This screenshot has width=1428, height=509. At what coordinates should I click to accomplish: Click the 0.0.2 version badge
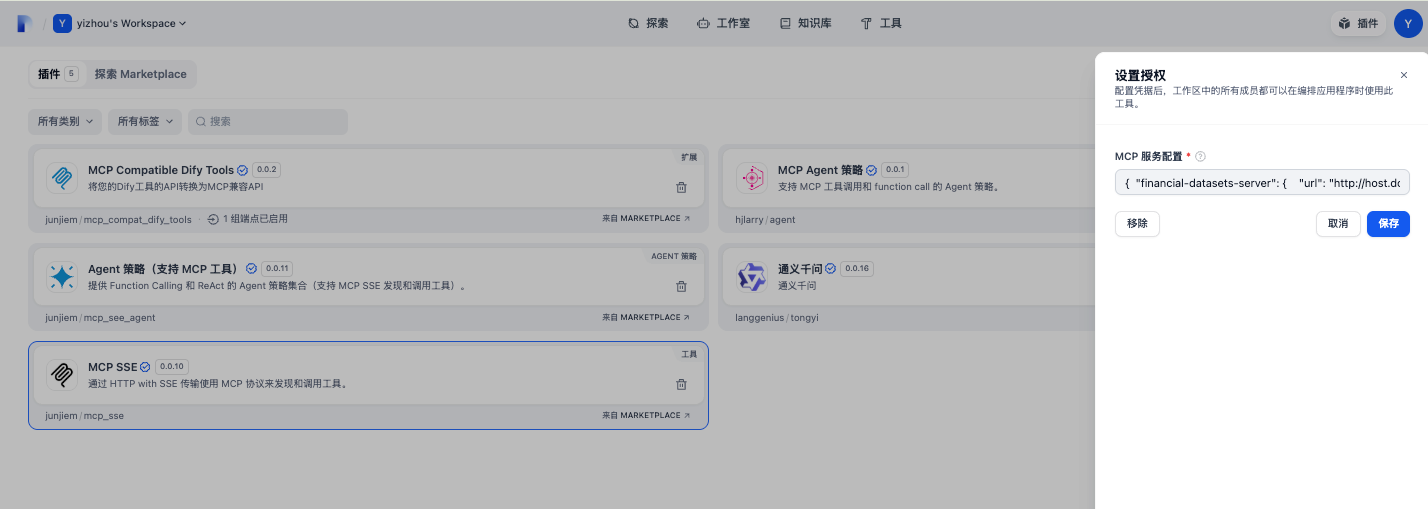(x=266, y=170)
